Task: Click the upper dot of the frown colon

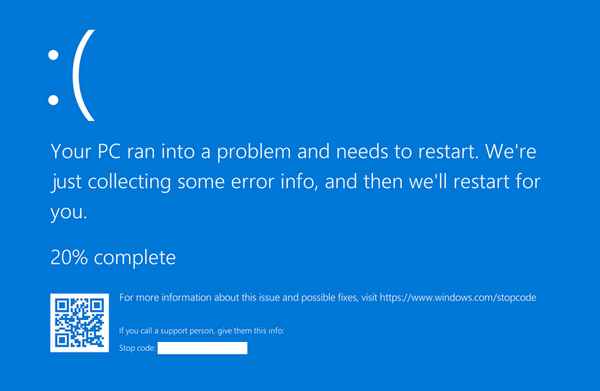Action: click(x=53, y=55)
